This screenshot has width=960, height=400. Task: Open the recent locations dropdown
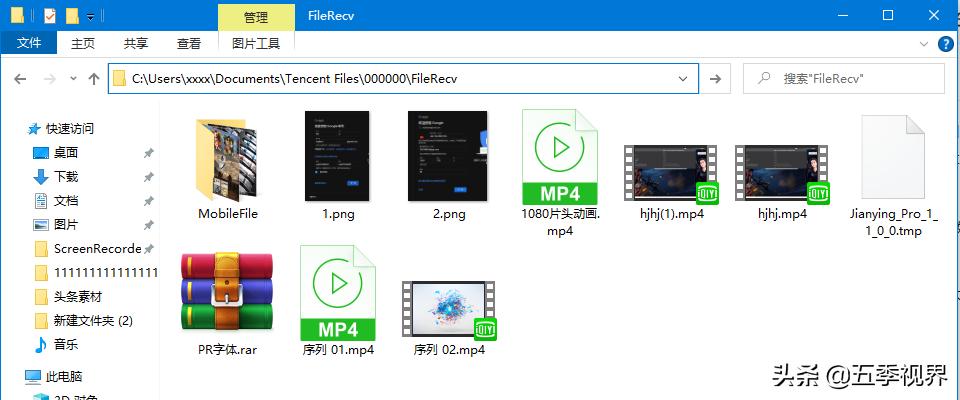click(x=72, y=78)
